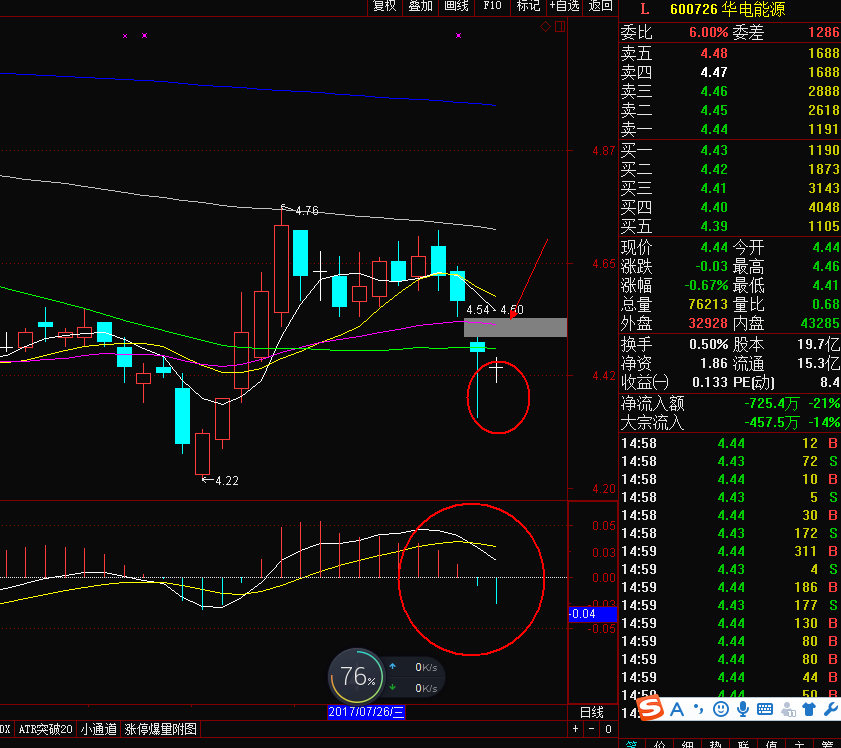Click the 14:58 trade with volume 172
The image size is (841, 748).
point(729,533)
